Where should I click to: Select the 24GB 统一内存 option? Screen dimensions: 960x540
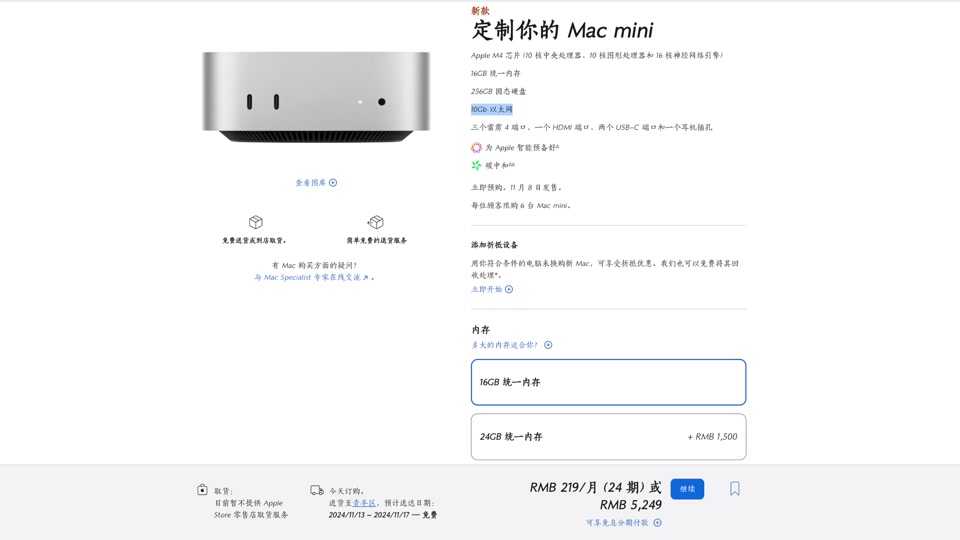tap(609, 437)
